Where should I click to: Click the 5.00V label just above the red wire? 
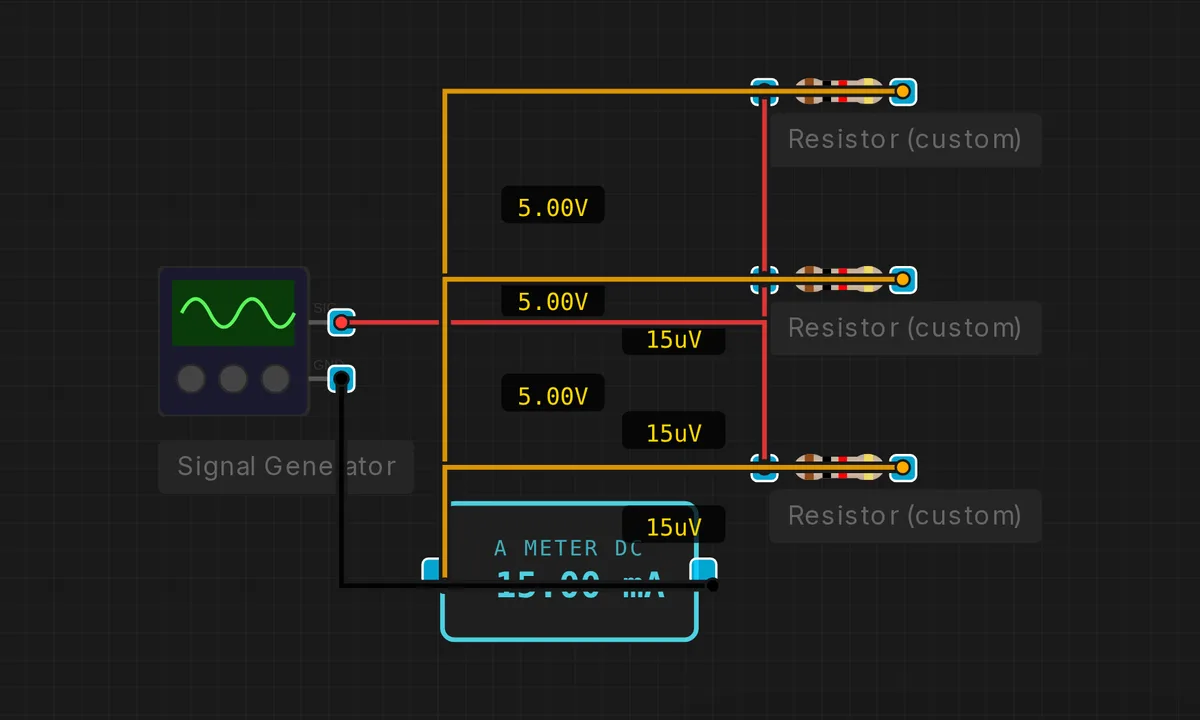coord(553,301)
